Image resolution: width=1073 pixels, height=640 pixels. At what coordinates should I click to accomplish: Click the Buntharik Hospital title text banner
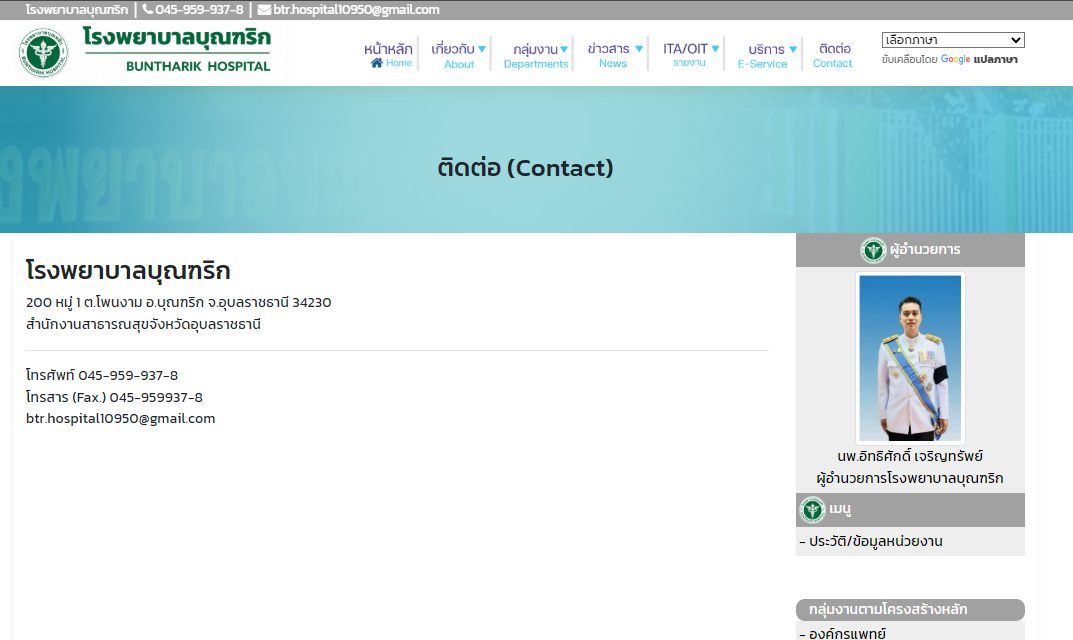click(x=178, y=50)
